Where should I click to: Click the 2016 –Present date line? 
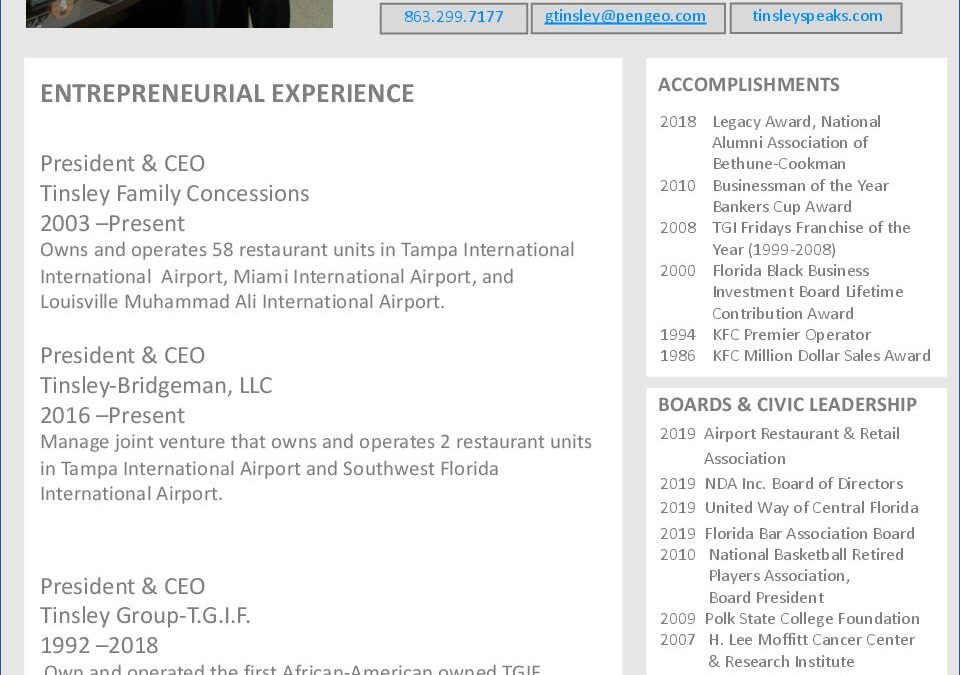tap(112, 415)
